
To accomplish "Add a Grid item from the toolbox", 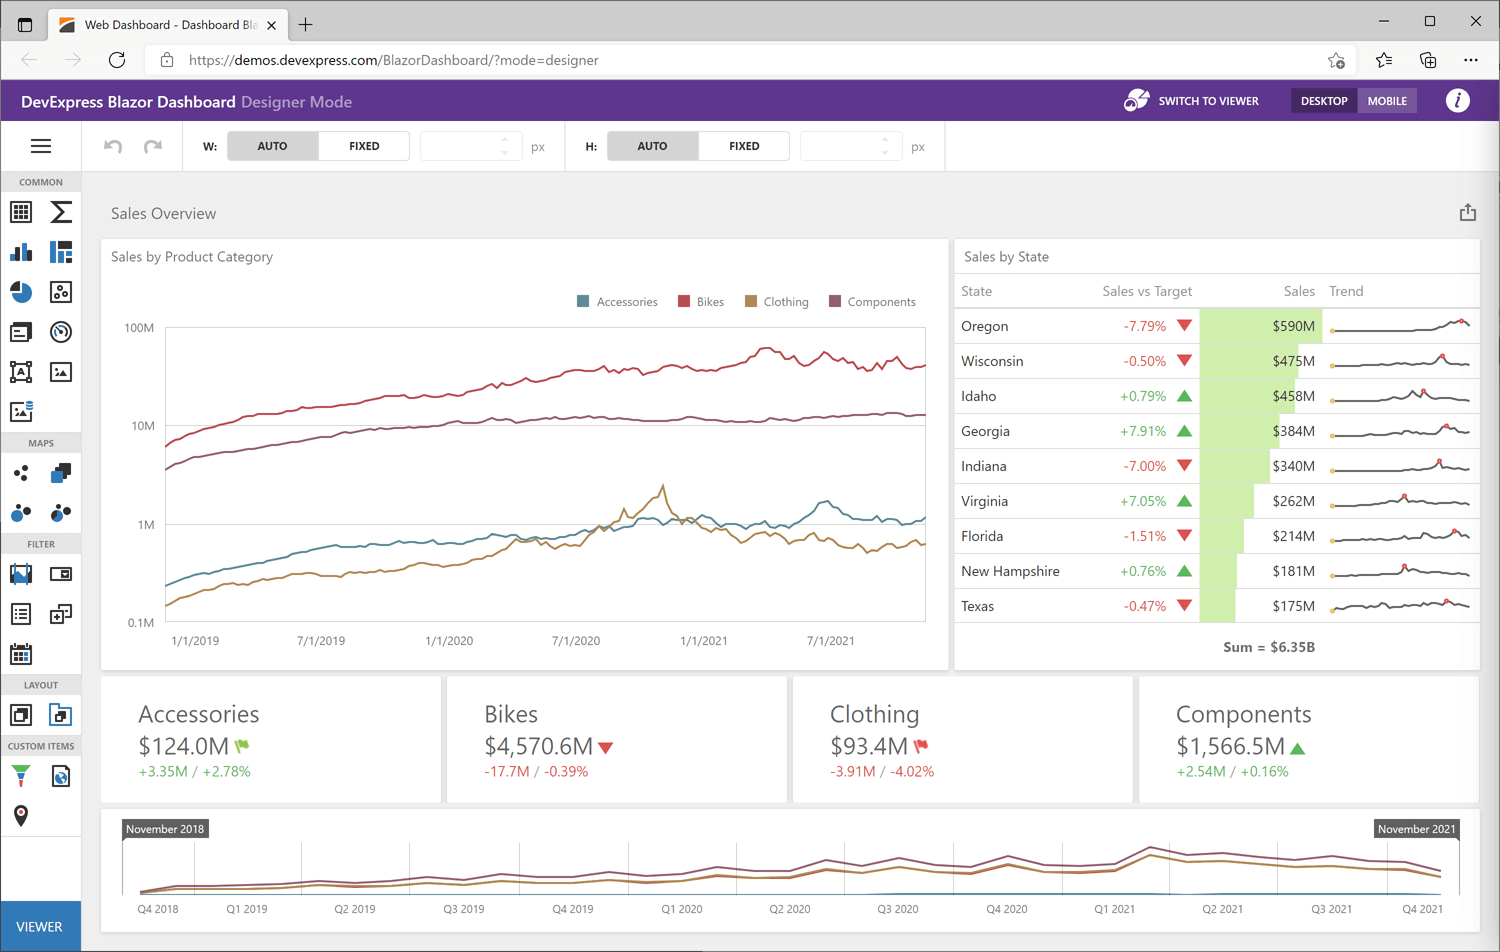I will (21, 212).
